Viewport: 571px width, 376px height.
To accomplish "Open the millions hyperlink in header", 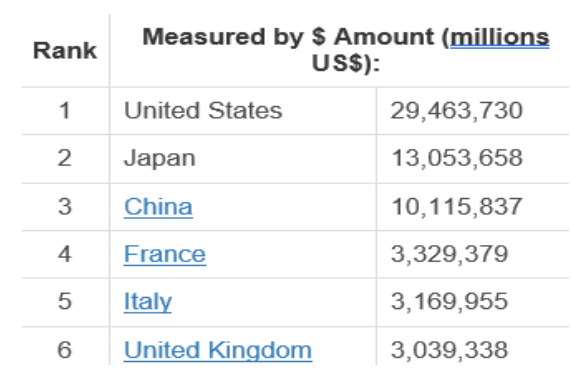I will click(x=500, y=37).
